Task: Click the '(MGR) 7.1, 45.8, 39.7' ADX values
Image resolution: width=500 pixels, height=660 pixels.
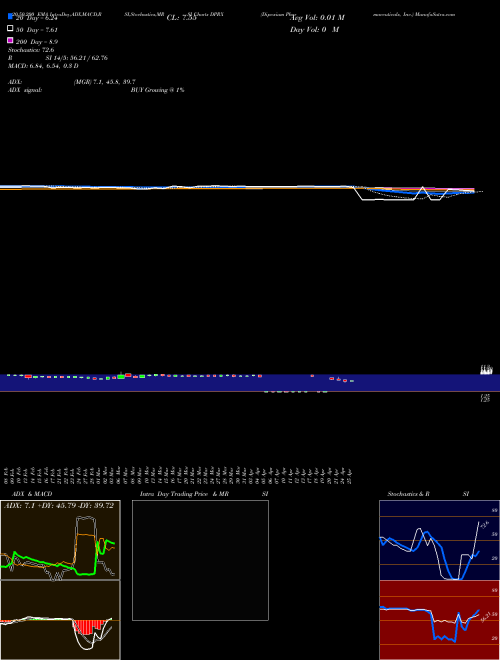Action: [x=104, y=82]
